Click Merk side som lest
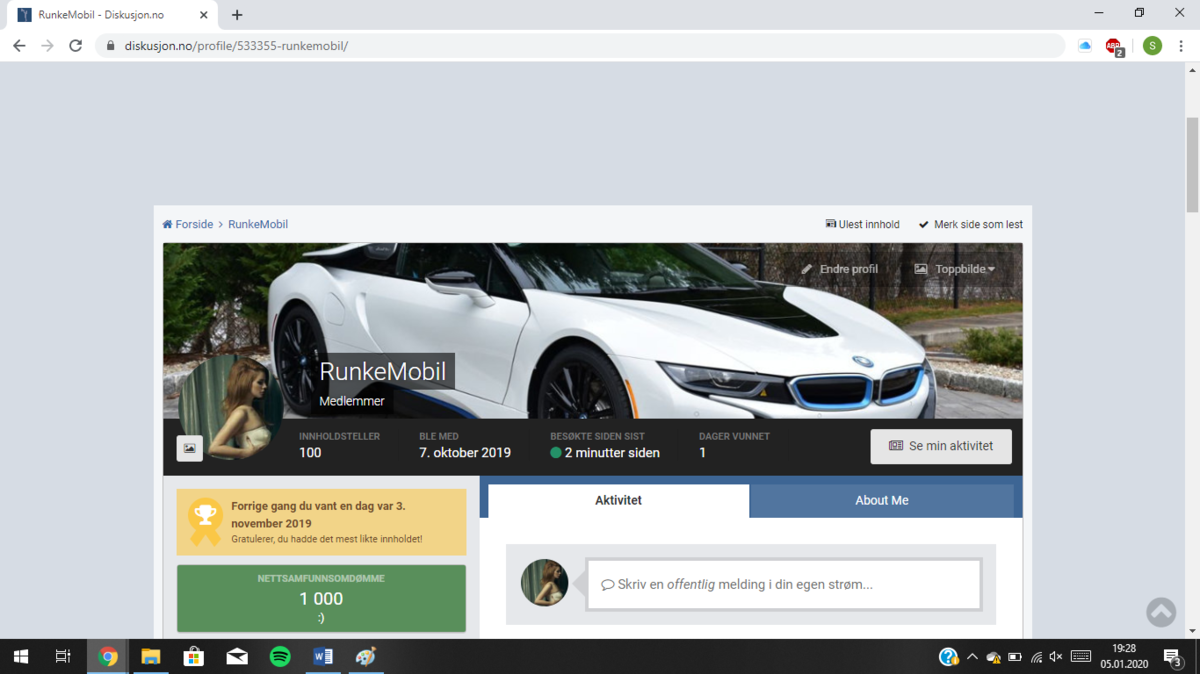 pyautogui.click(x=971, y=224)
